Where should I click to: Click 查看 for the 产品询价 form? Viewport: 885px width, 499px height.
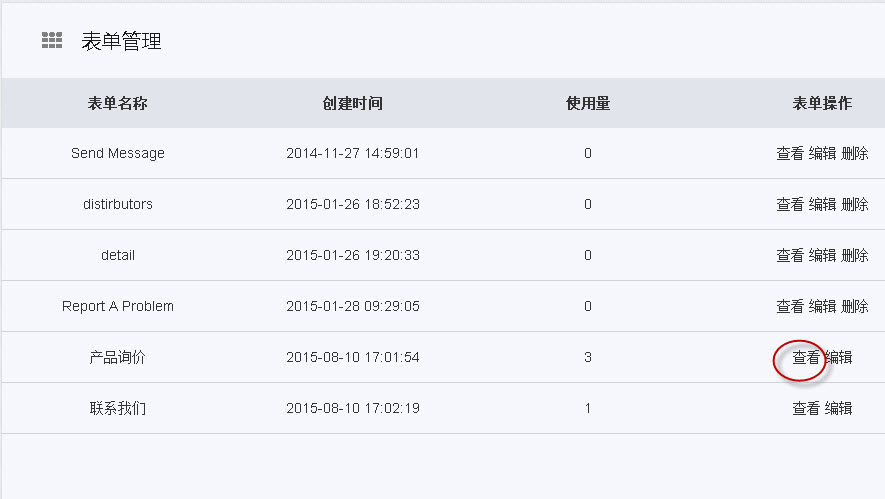point(806,358)
